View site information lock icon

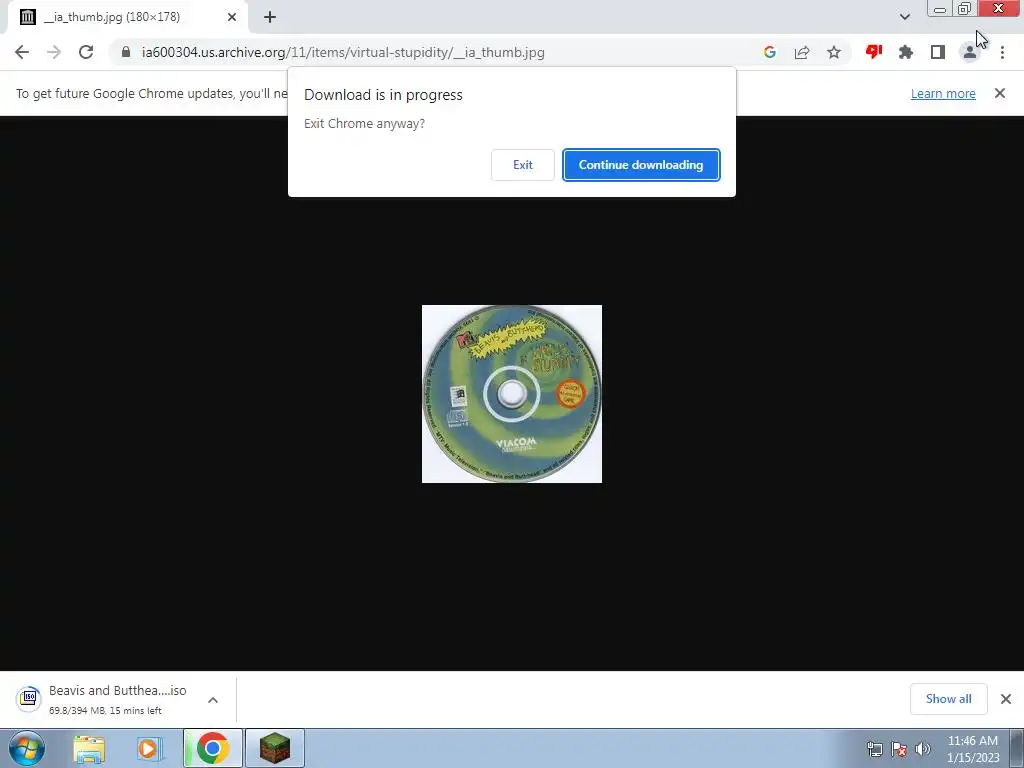[126, 52]
